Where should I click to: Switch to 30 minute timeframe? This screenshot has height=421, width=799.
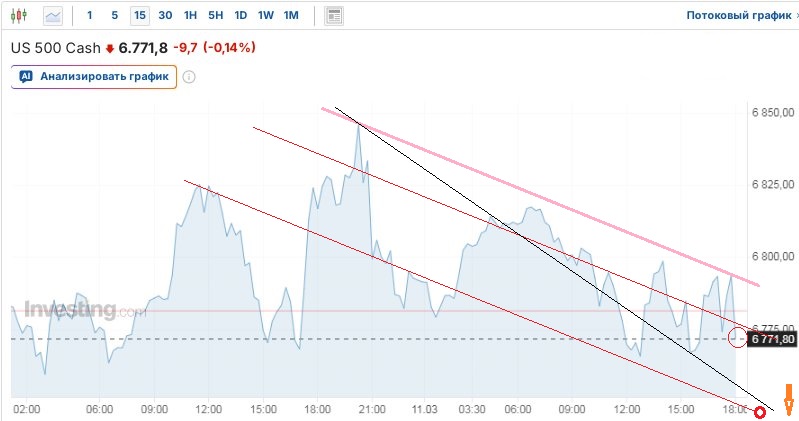[165, 16]
